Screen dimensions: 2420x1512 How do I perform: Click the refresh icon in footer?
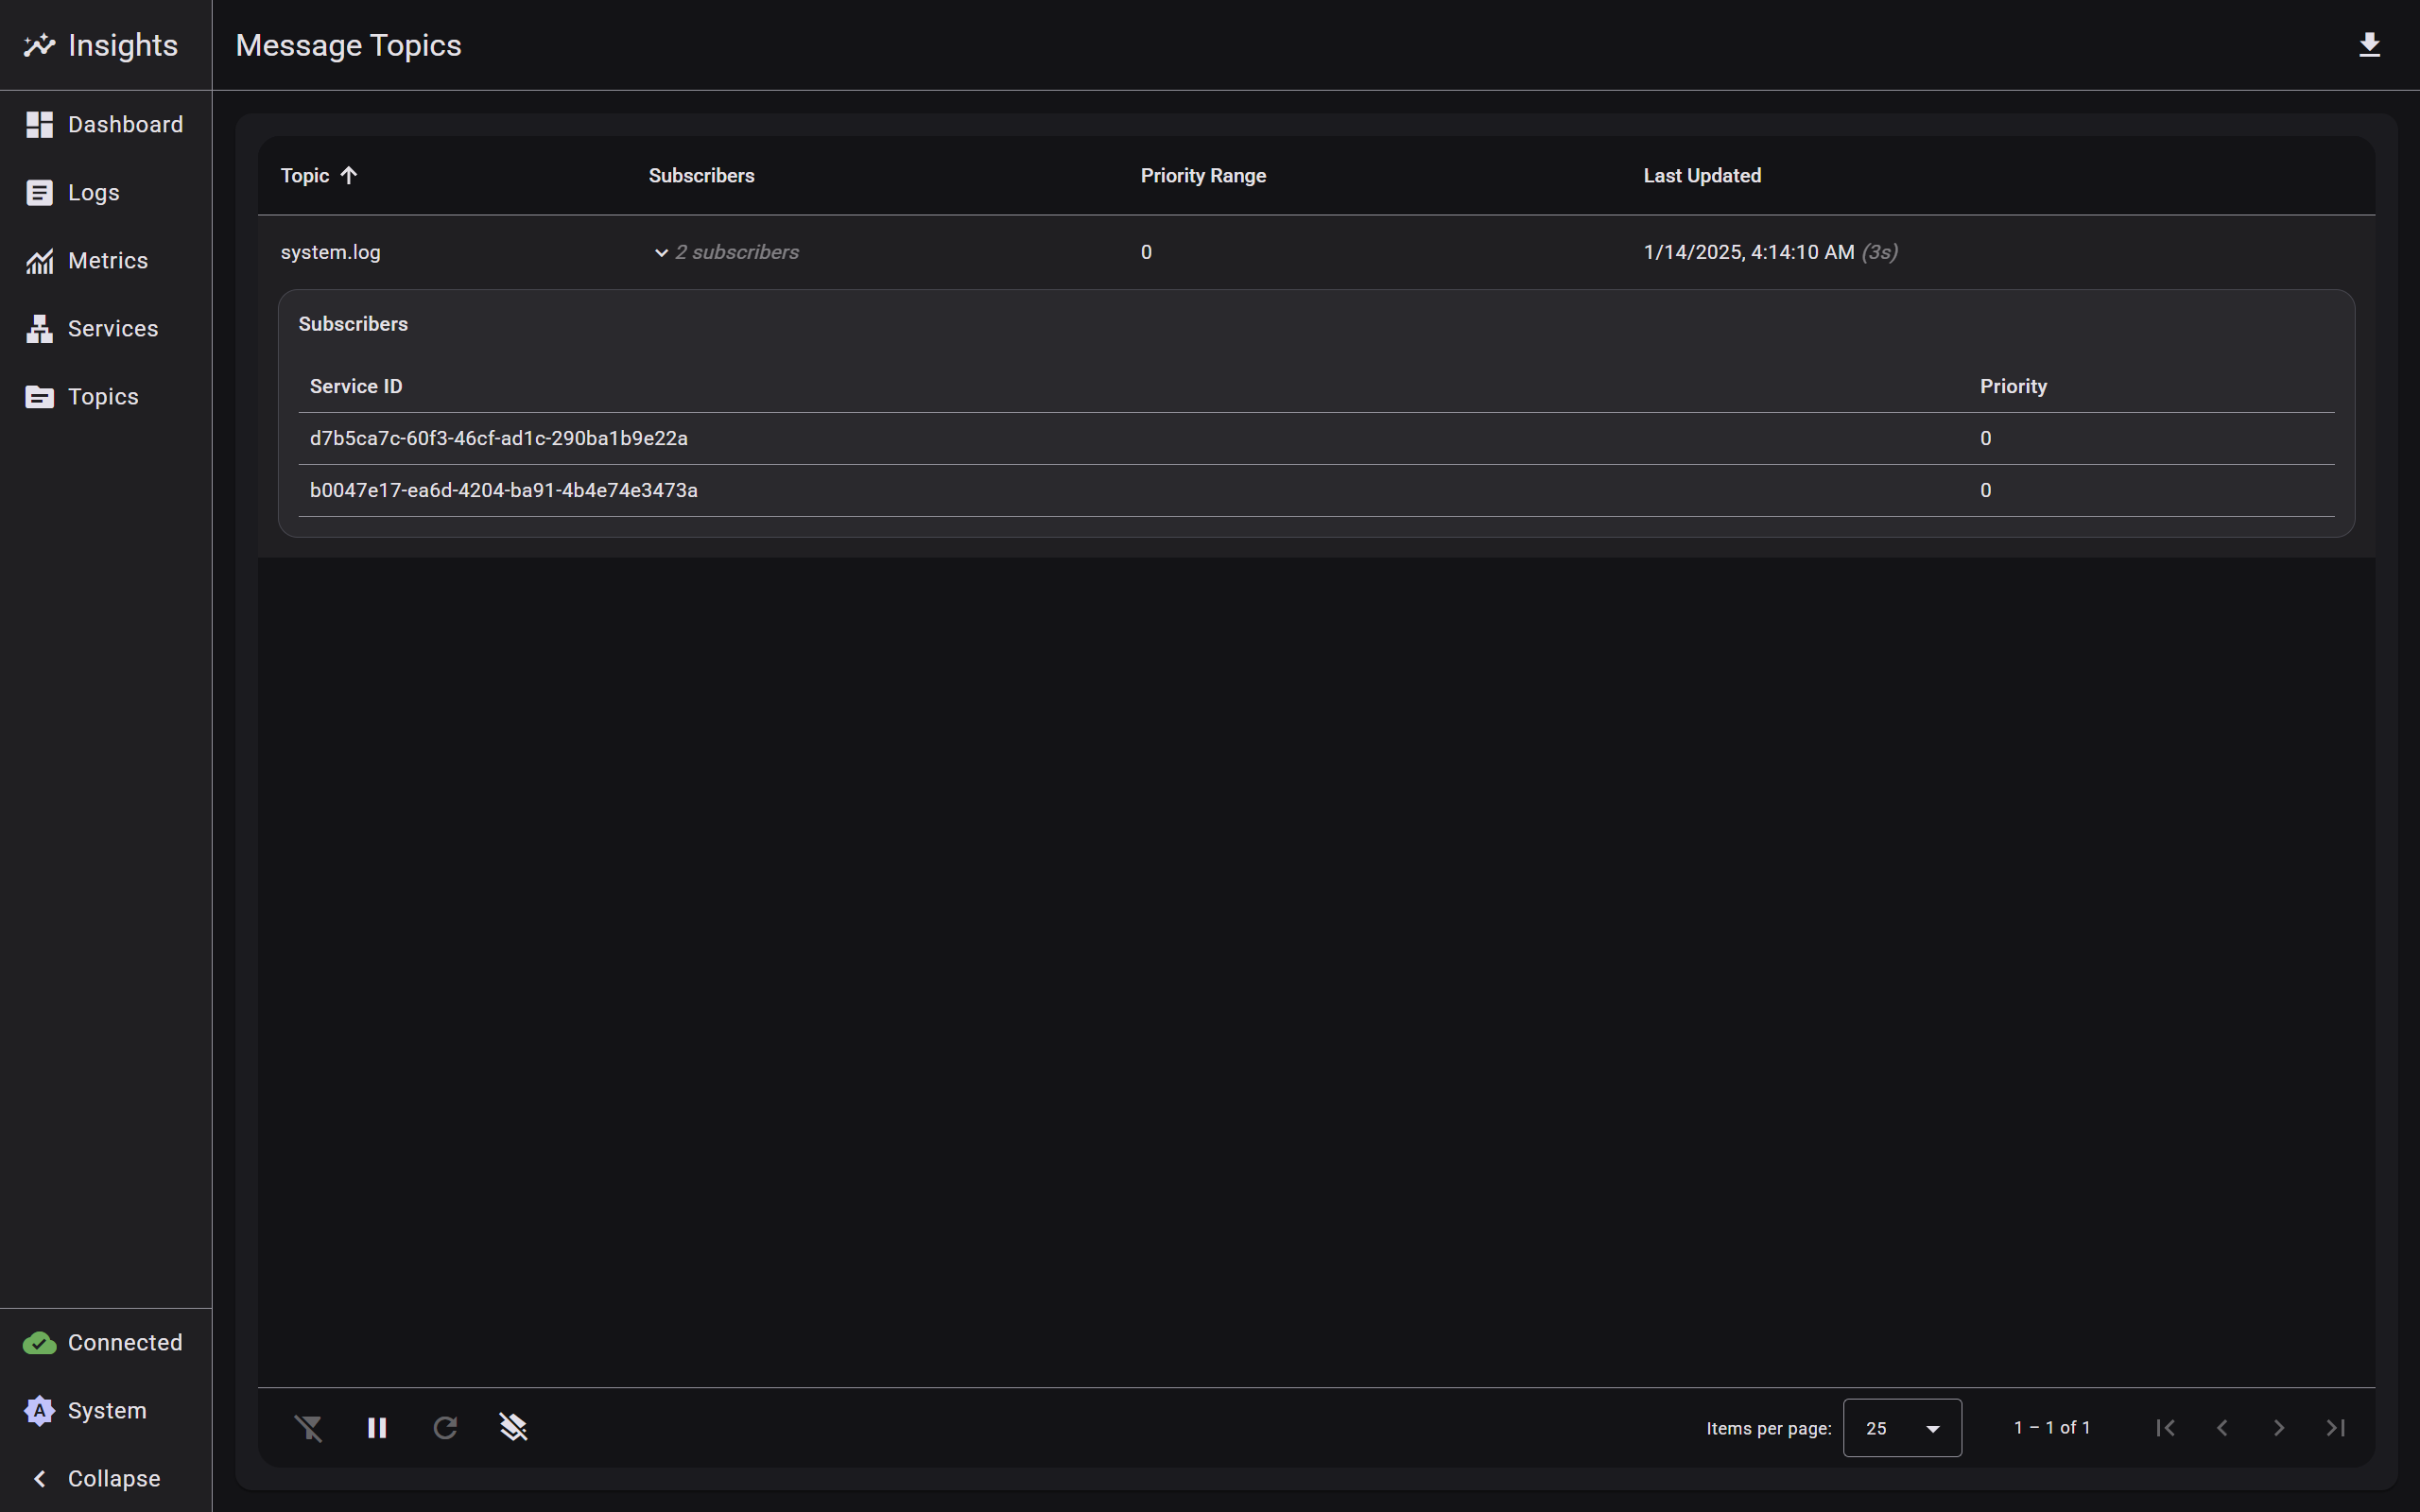tap(445, 1428)
